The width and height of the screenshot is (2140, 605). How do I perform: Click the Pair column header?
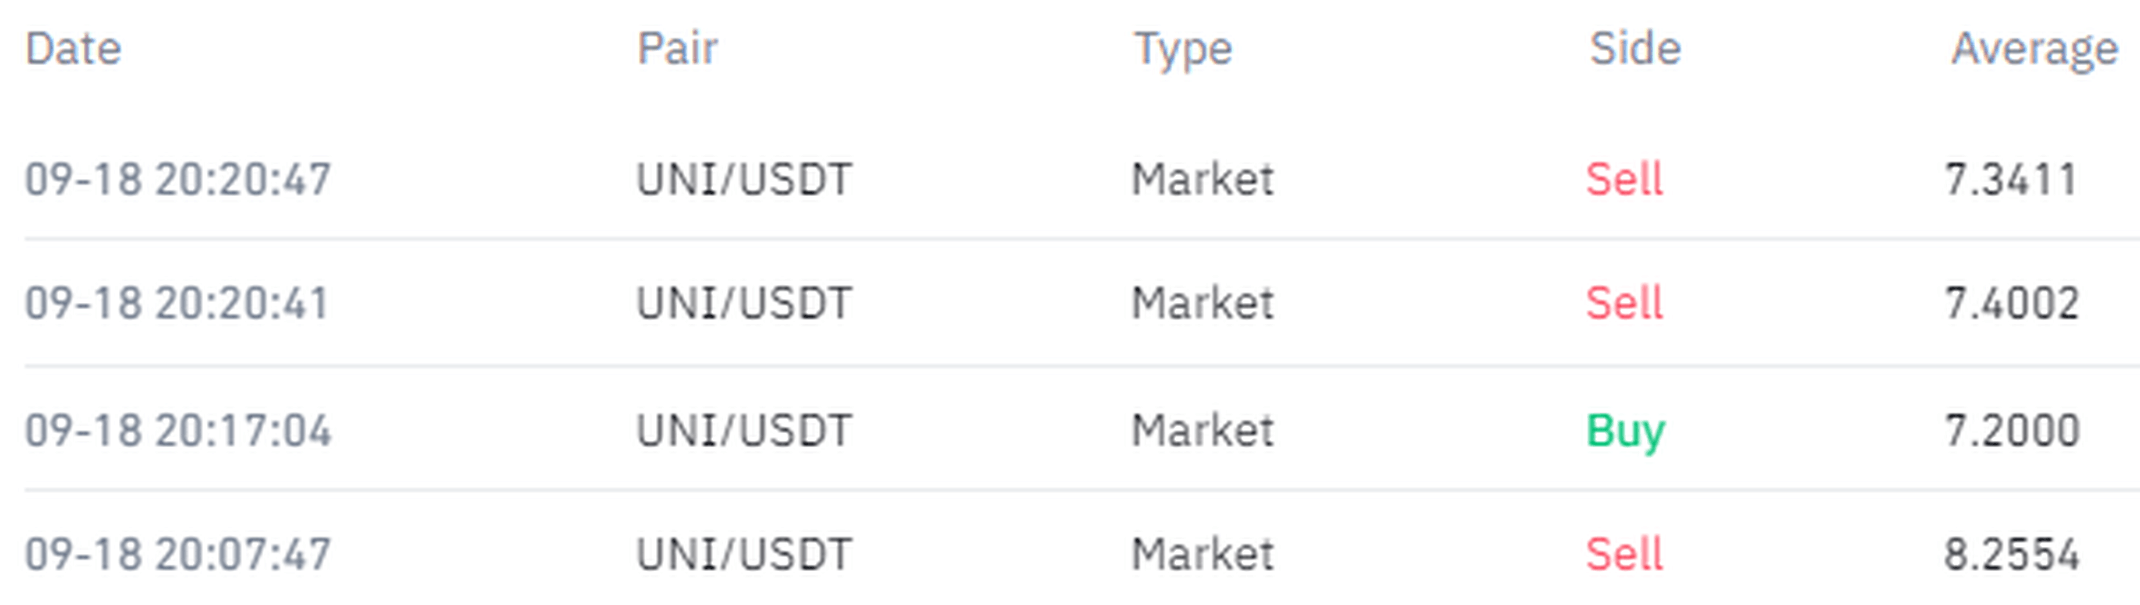pos(677,48)
